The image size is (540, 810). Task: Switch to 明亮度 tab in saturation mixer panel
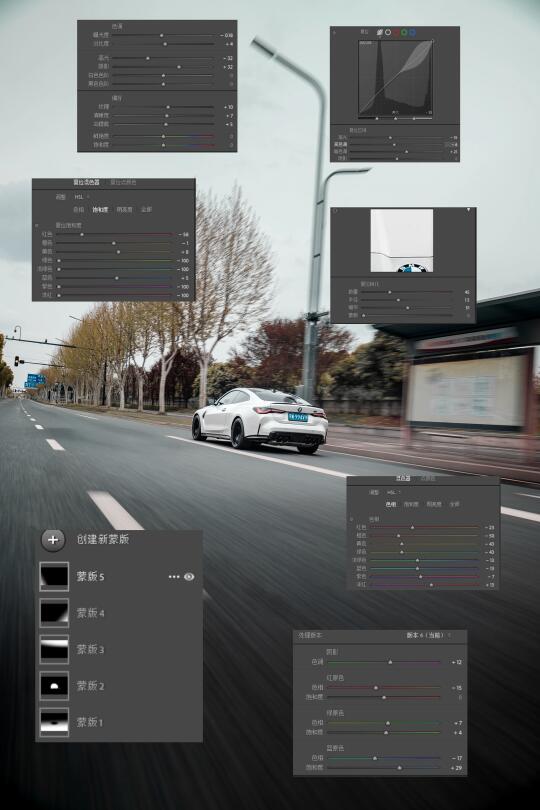[x=124, y=210]
